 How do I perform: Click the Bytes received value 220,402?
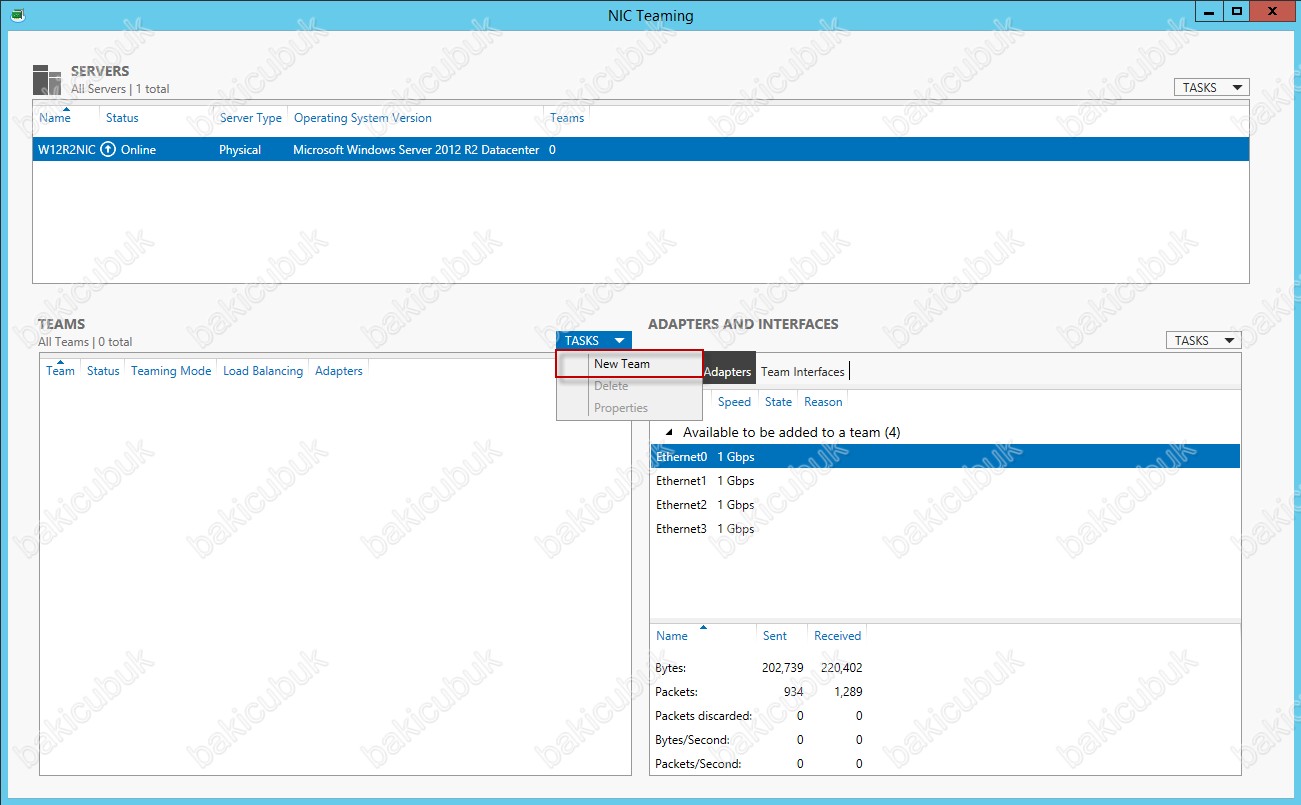(840, 668)
